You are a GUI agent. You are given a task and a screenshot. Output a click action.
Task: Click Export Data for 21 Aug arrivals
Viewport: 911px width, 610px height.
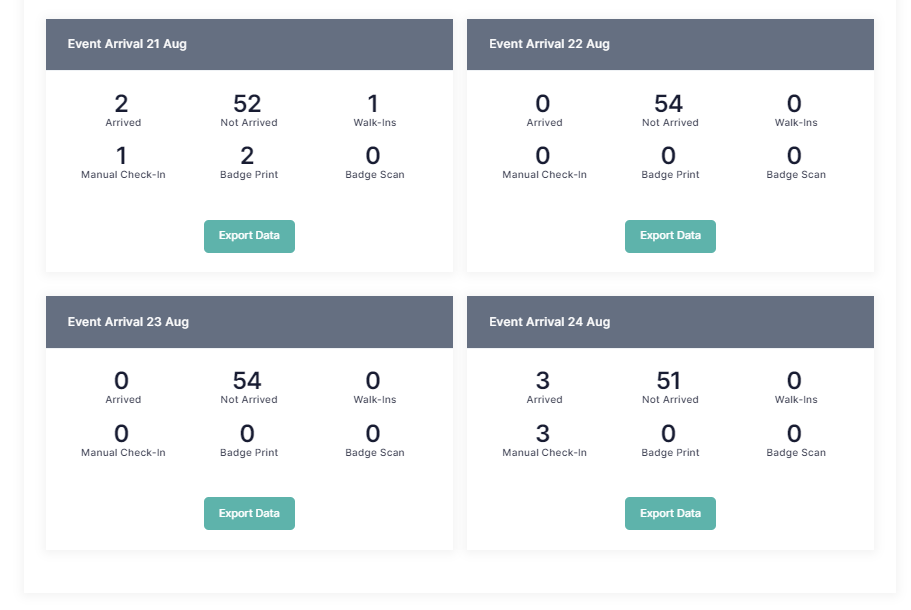(249, 236)
